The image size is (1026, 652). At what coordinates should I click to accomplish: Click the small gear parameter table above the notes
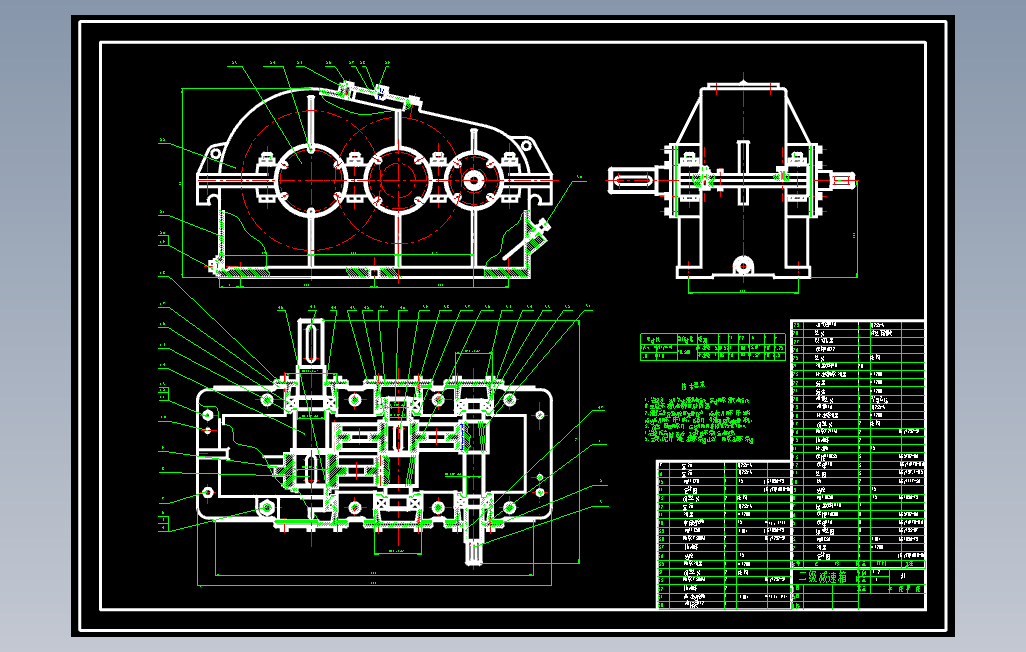[x=713, y=347]
